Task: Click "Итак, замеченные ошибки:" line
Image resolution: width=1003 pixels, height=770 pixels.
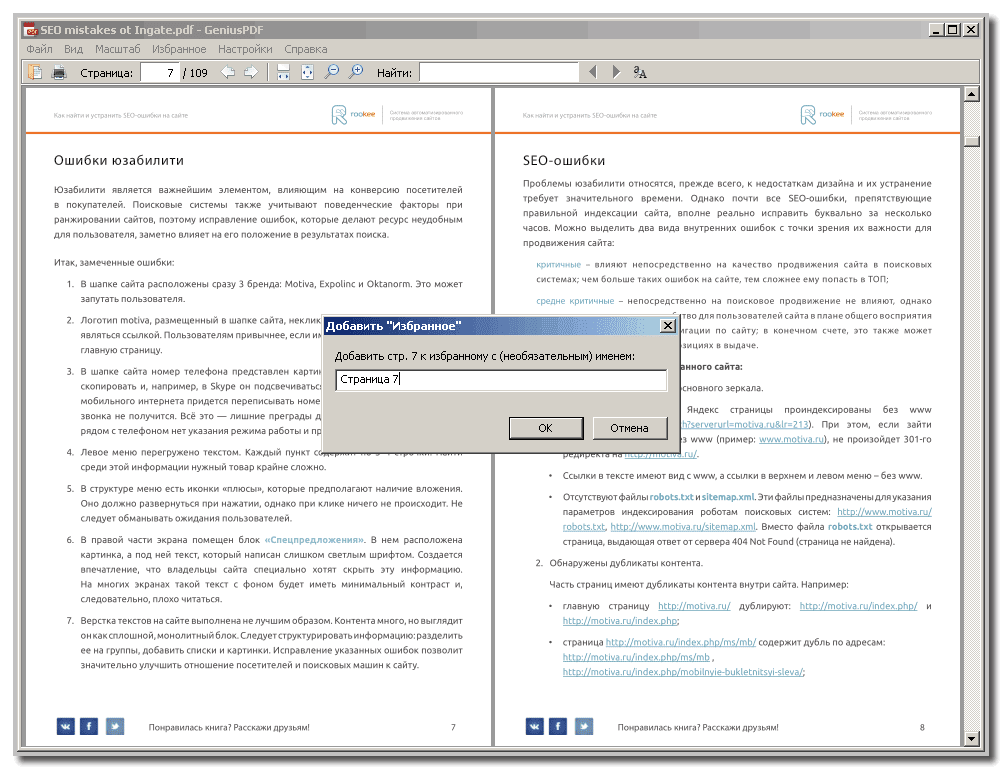Action: tap(114, 262)
